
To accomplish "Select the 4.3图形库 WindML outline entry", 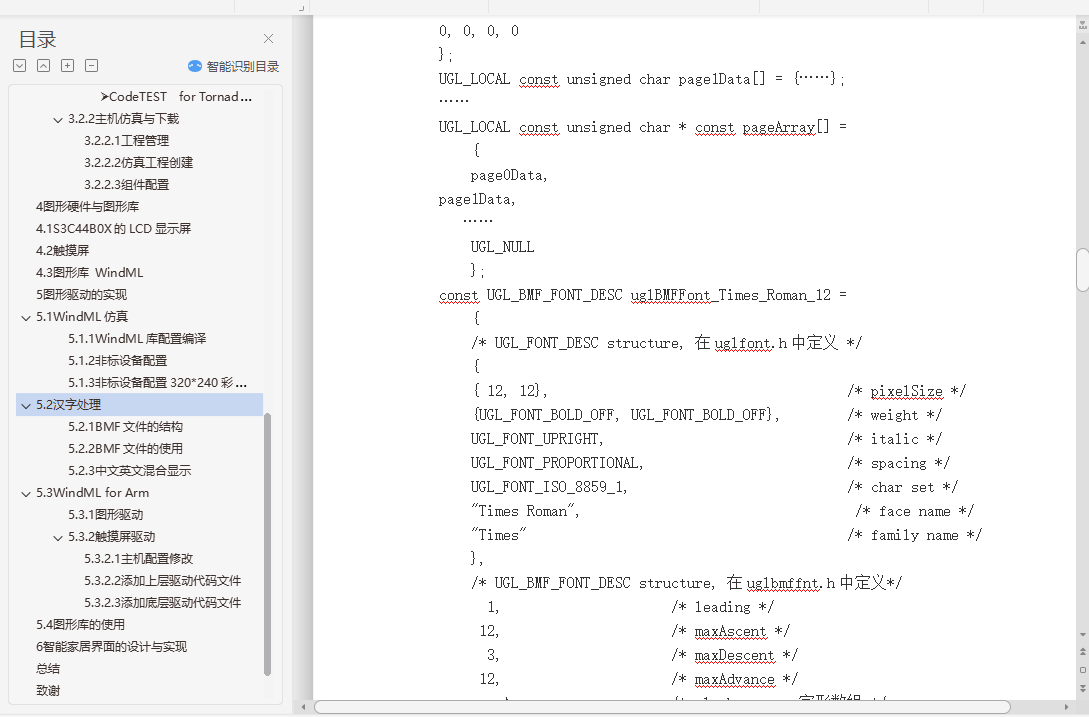I will point(90,272).
